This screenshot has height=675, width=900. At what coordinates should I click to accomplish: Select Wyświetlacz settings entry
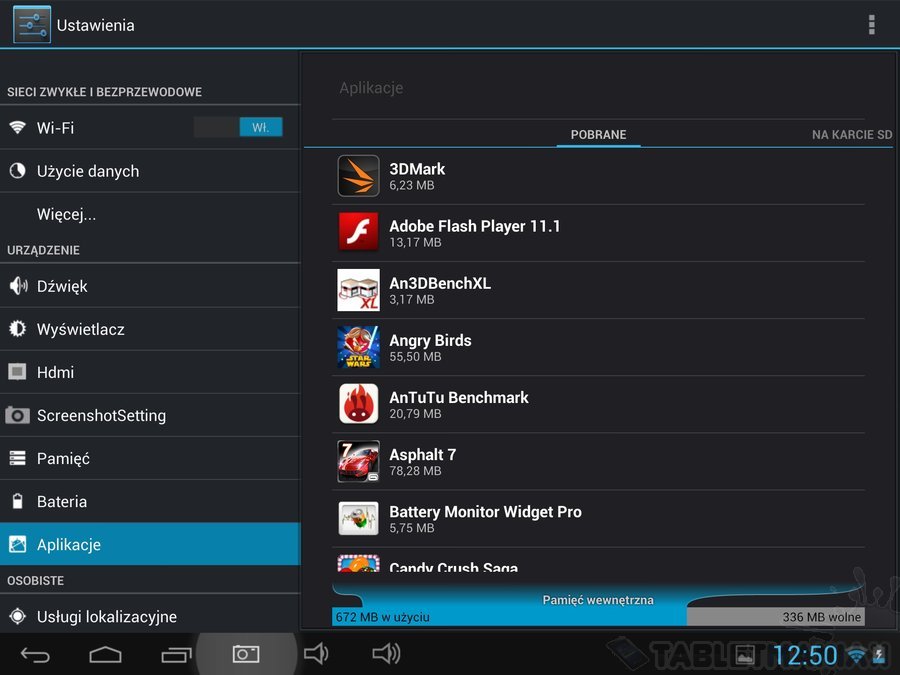click(150, 329)
